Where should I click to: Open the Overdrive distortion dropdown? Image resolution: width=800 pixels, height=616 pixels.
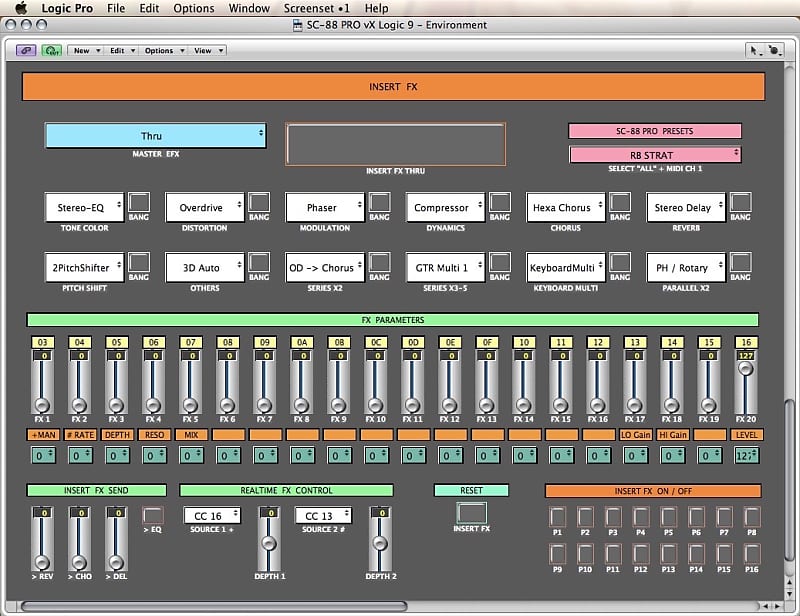[x=205, y=208]
